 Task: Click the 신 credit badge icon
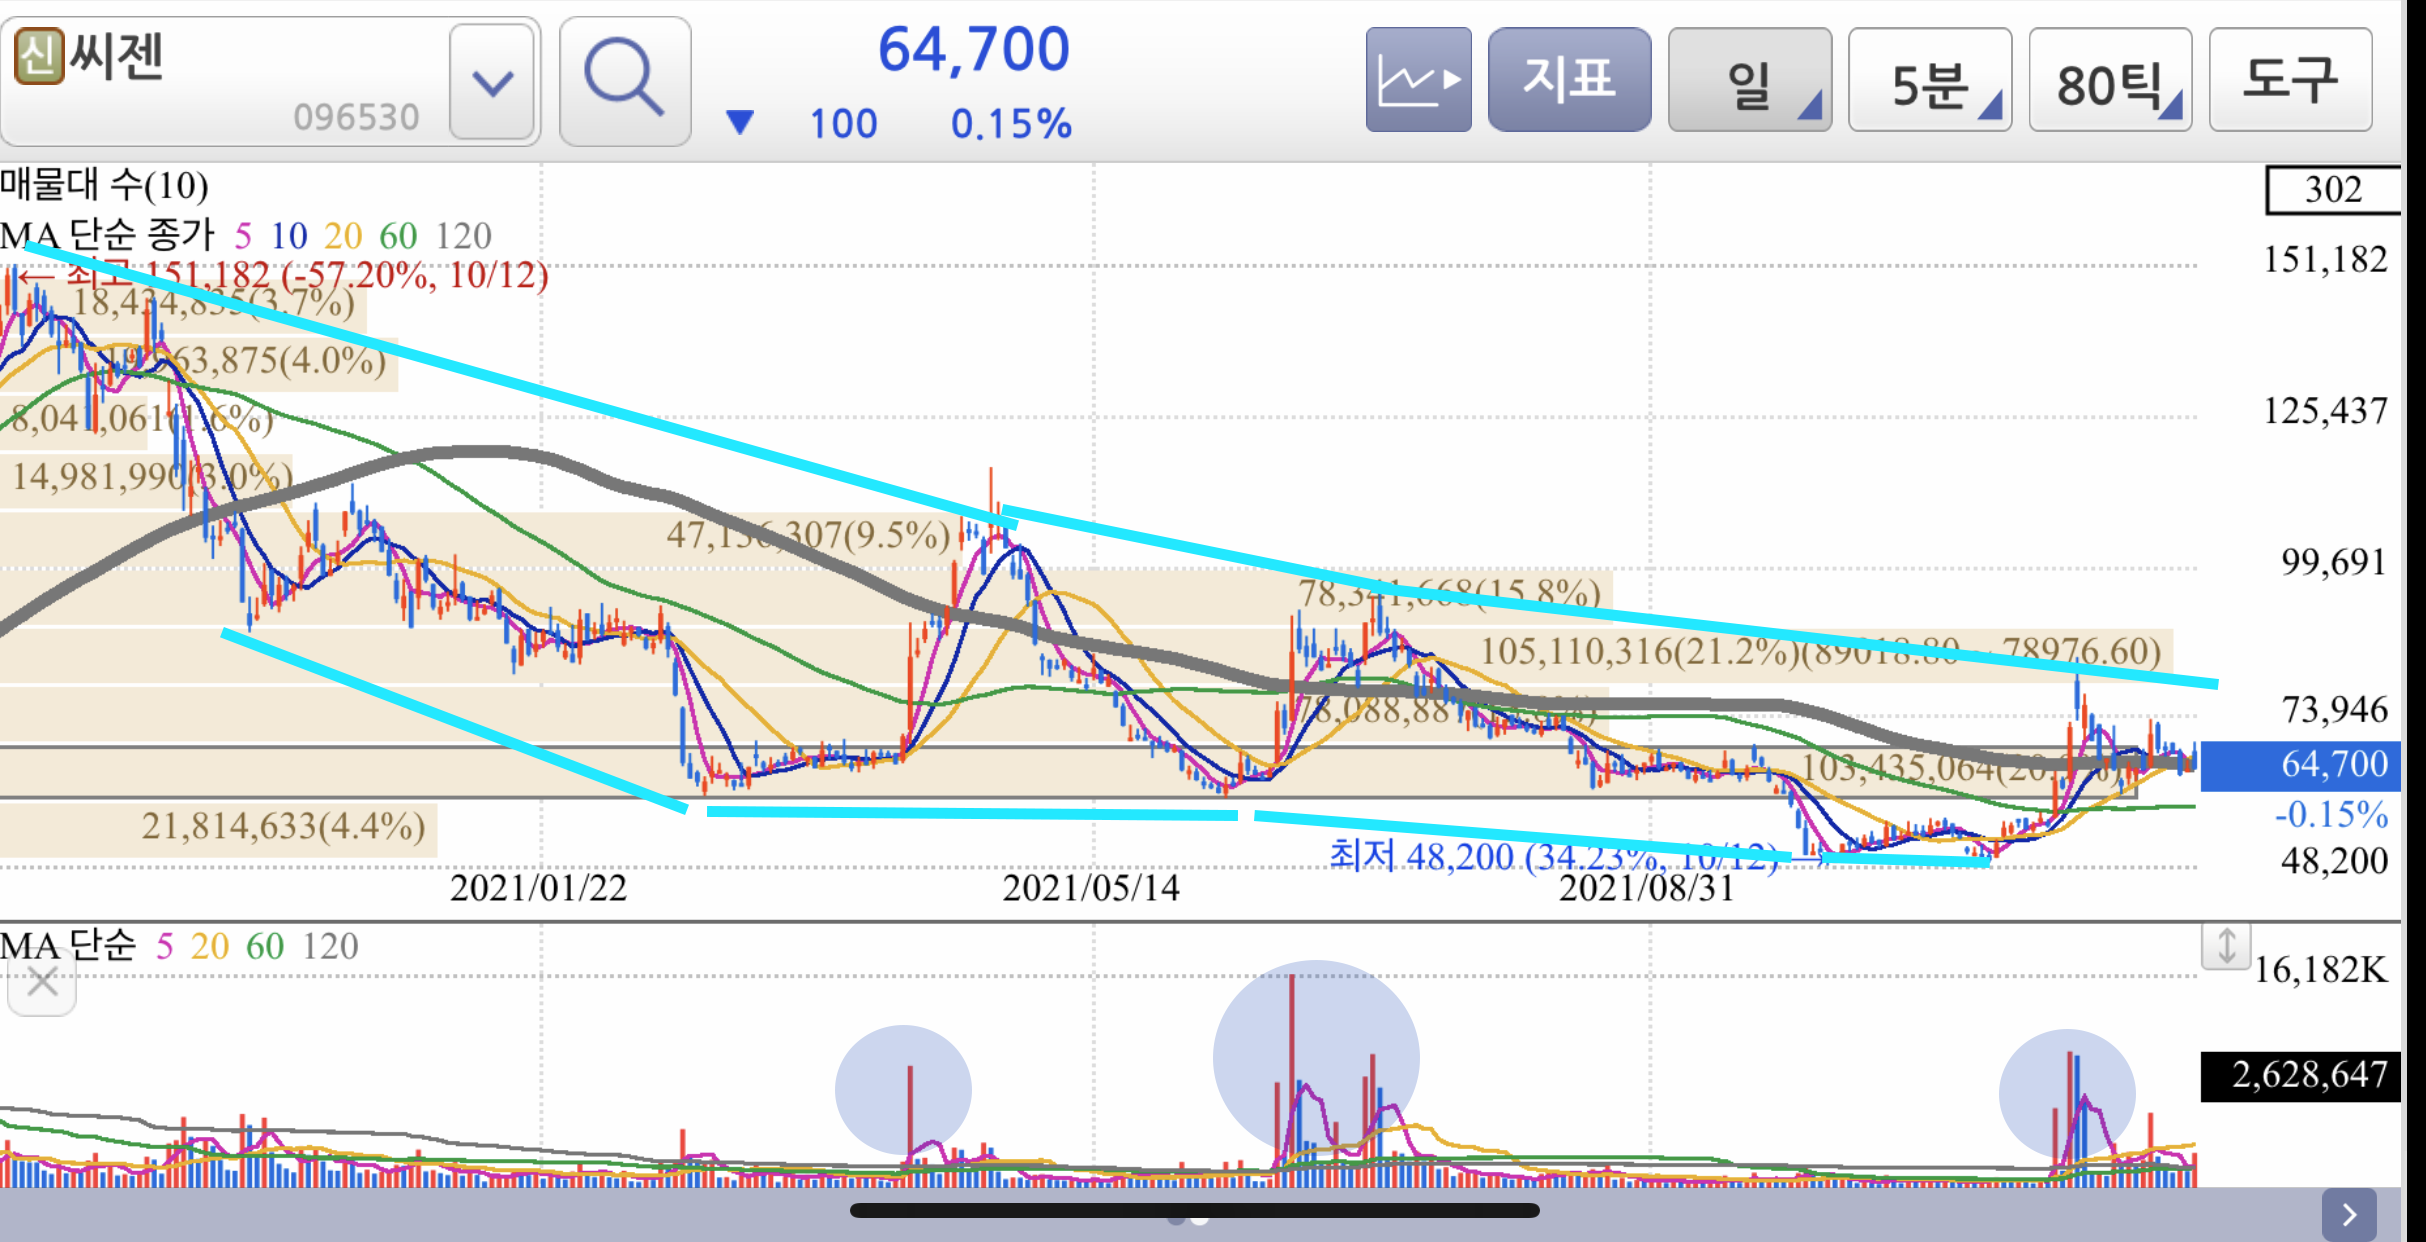[x=38, y=56]
